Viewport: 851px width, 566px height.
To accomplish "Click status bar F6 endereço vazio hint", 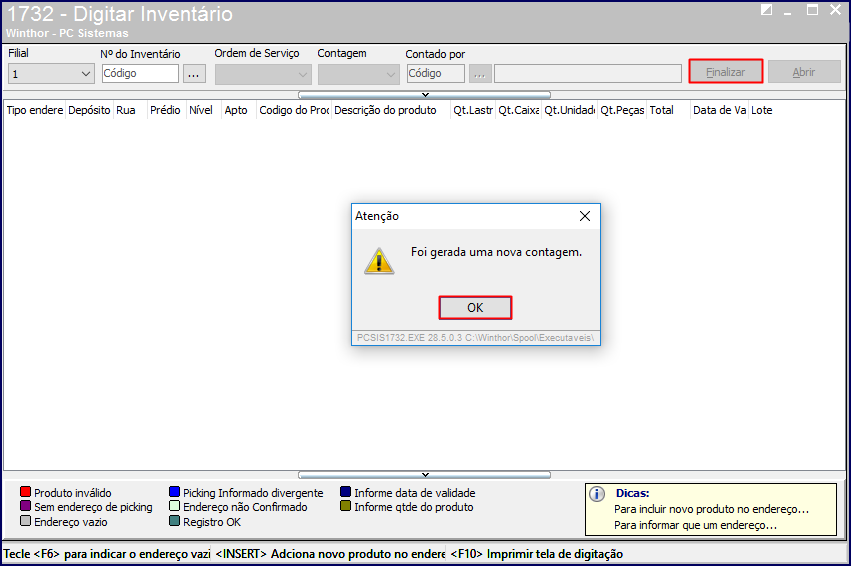I will (107, 554).
